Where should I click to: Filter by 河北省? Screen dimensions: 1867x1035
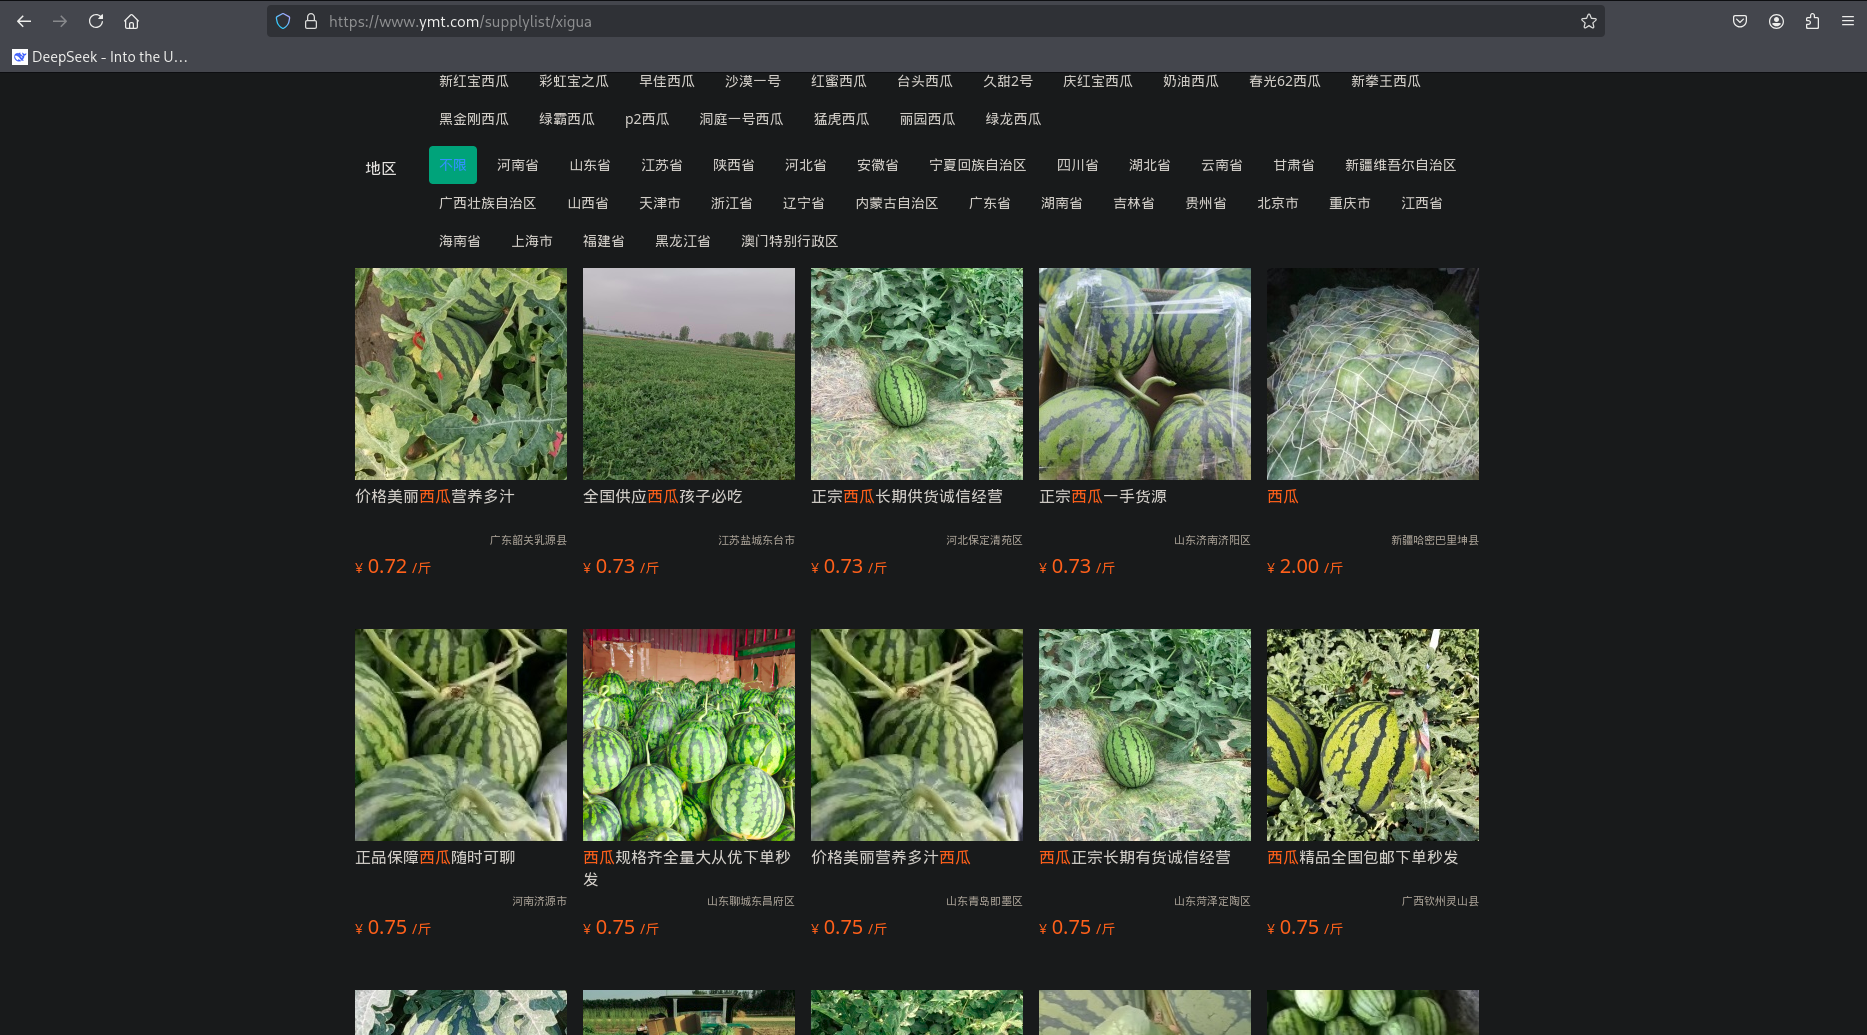point(806,165)
